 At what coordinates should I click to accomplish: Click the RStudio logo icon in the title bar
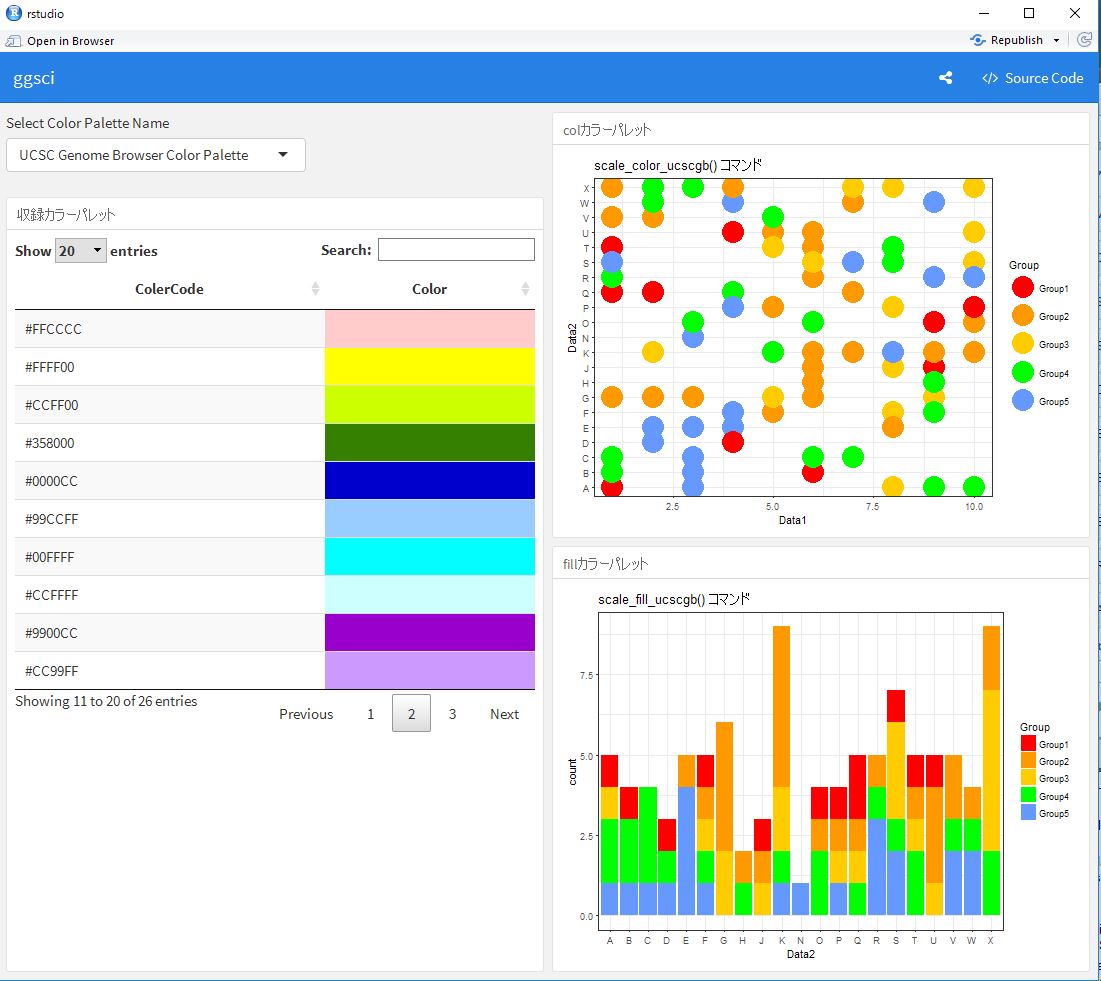pos(13,13)
